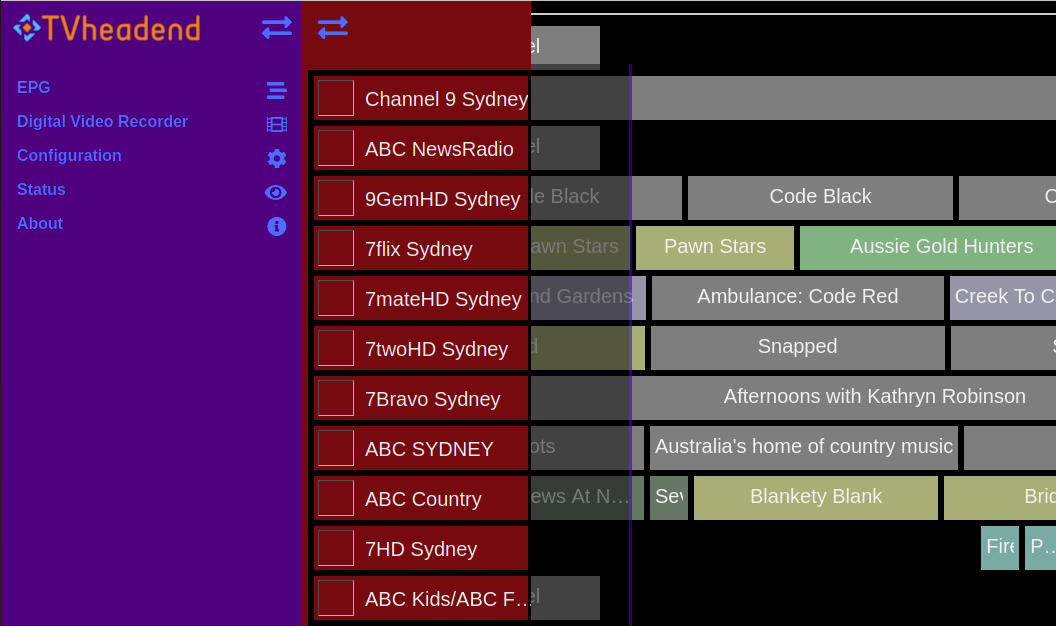Viewport: 1056px width, 626px height.
Task: Tick the 7twoHD Sydney checkbox
Action: click(336, 348)
